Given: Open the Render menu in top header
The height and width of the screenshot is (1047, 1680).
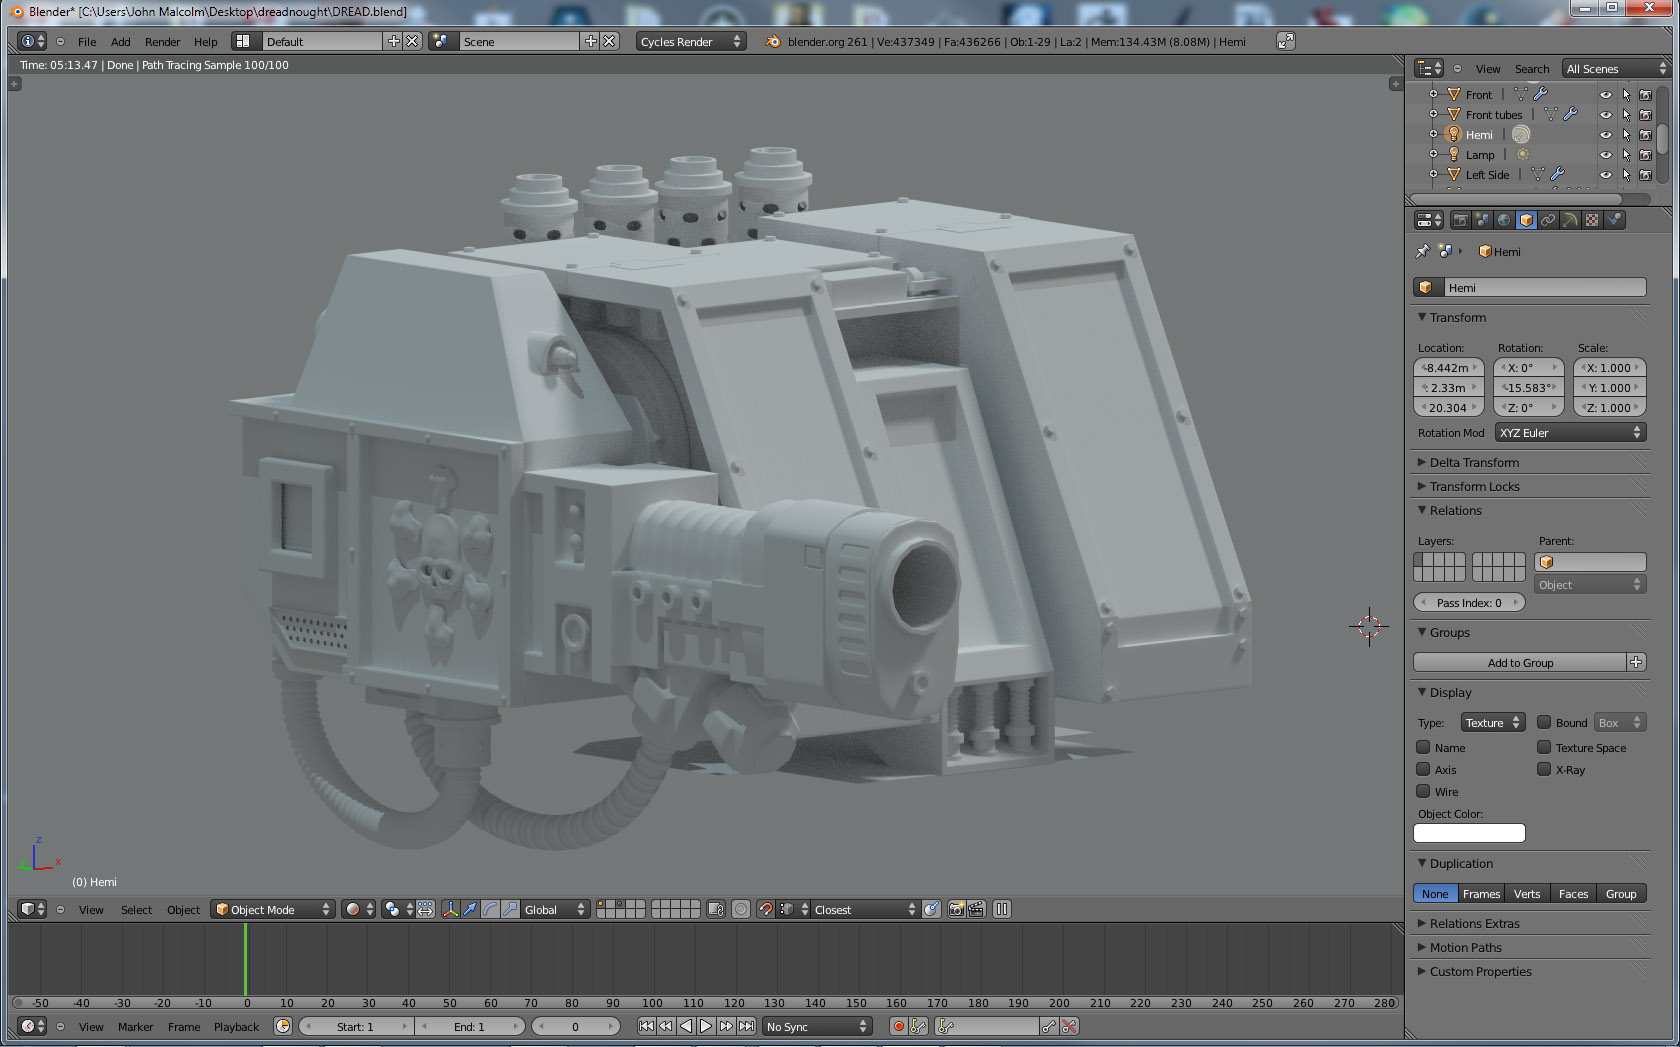Looking at the screenshot, I should (162, 42).
